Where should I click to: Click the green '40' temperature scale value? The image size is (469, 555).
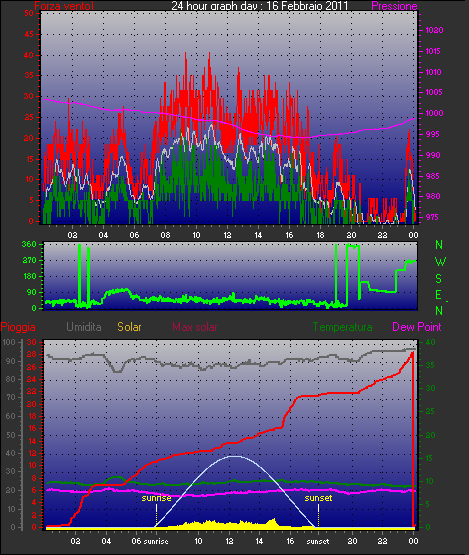430,342
